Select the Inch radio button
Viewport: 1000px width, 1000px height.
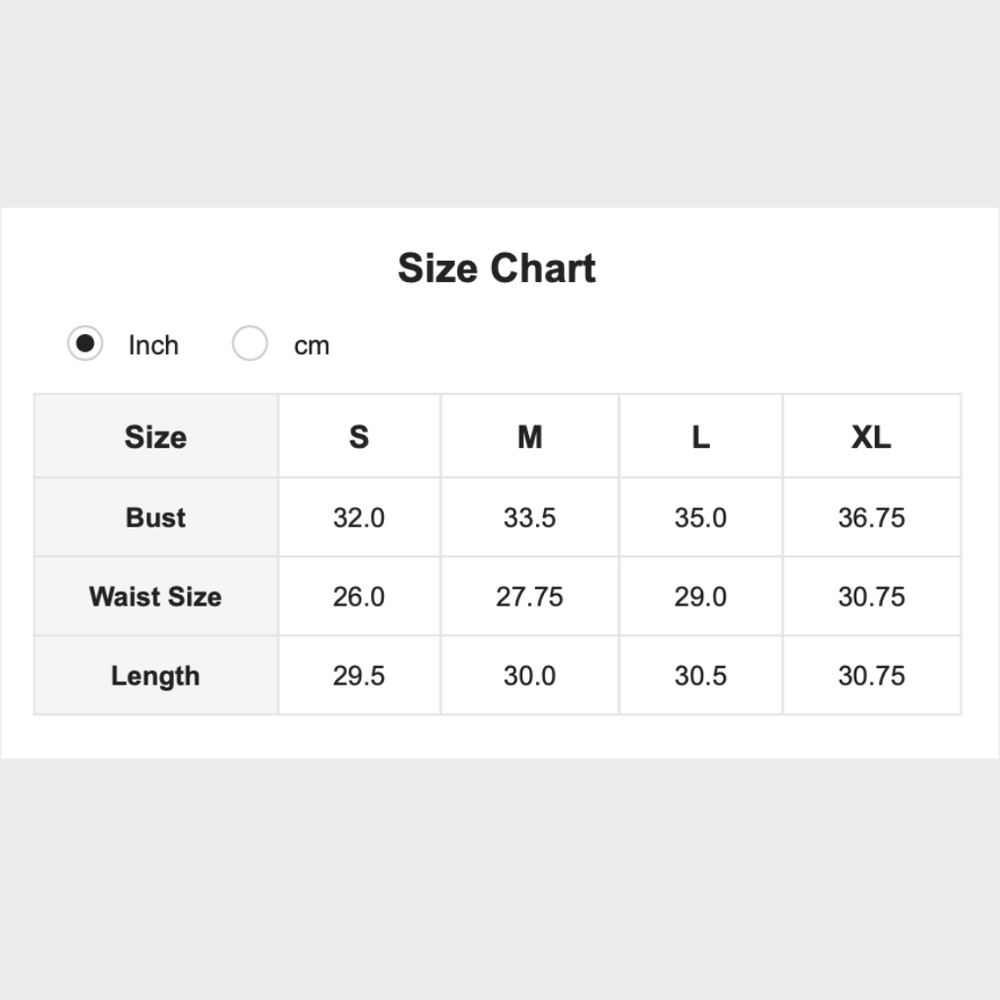[85, 344]
